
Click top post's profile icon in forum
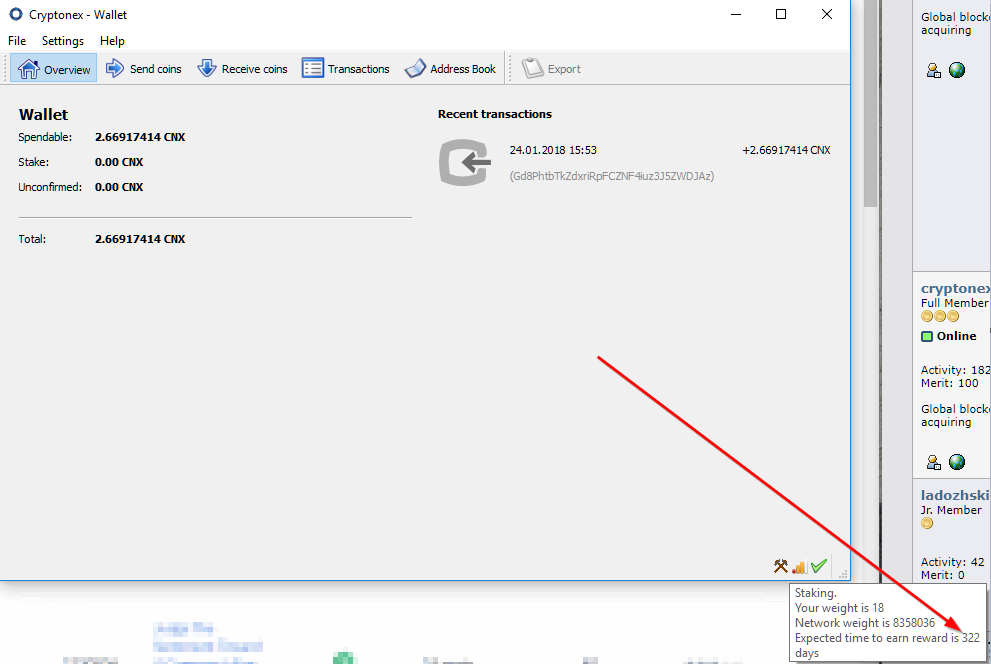pyautogui.click(x=933, y=71)
